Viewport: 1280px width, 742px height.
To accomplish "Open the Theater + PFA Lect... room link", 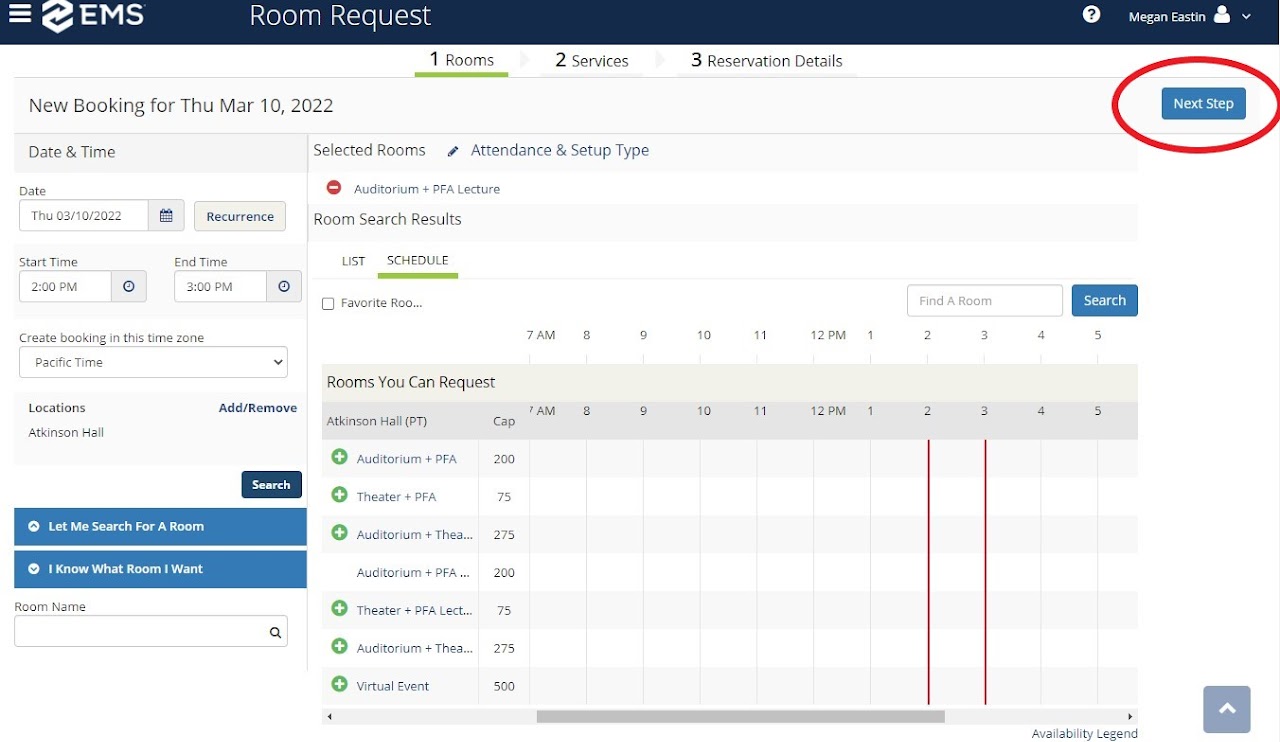I will click(x=414, y=610).
